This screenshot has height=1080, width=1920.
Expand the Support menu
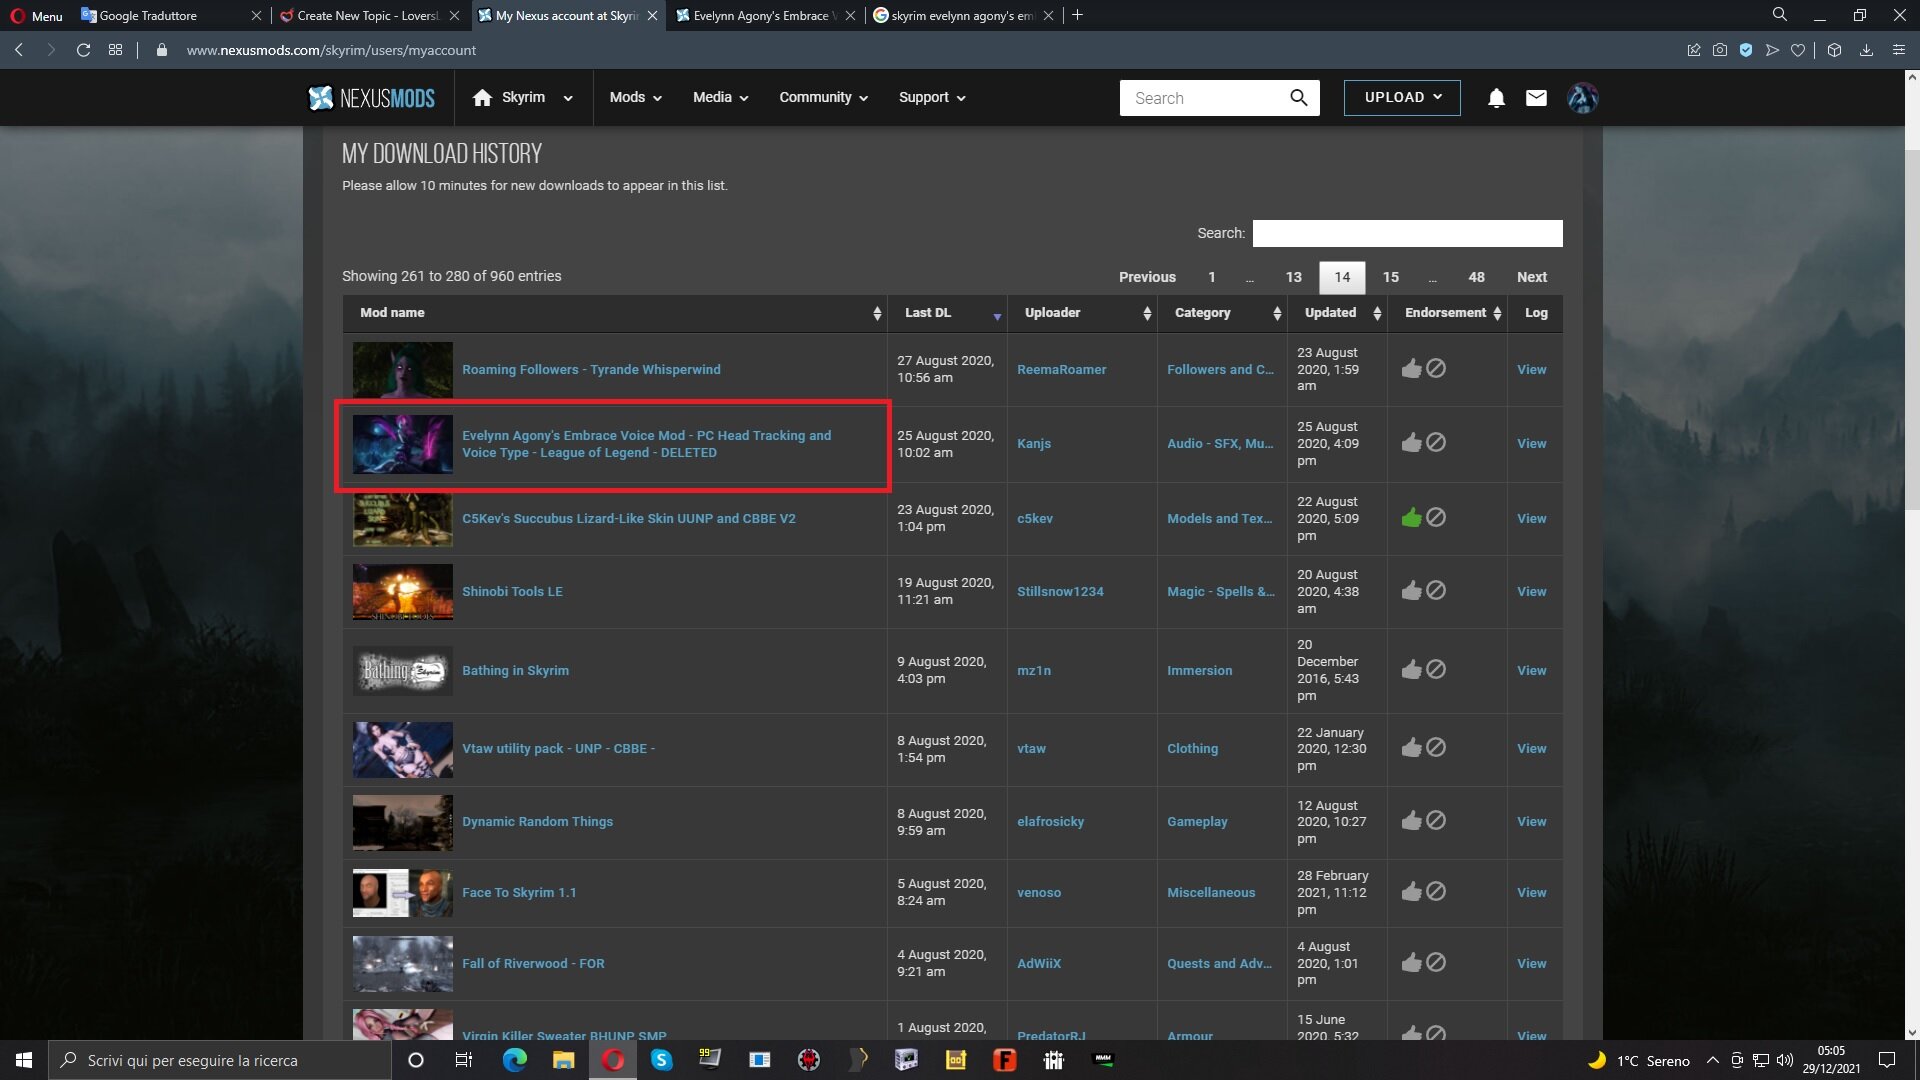(x=932, y=98)
